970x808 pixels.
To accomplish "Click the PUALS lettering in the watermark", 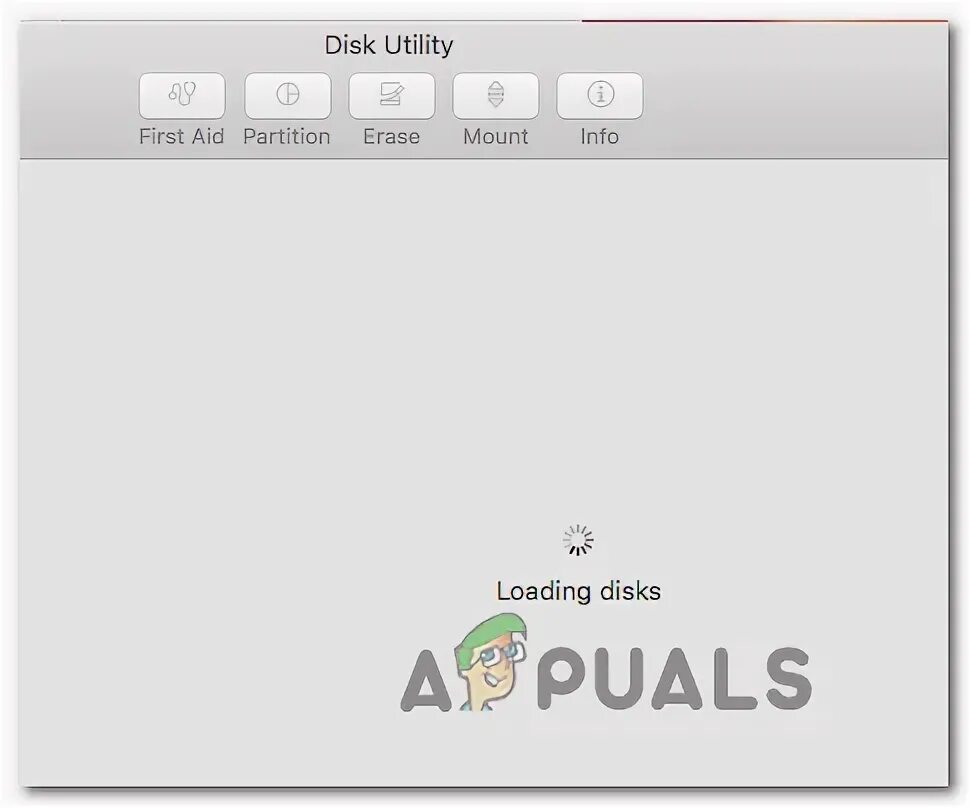I will point(674,678).
